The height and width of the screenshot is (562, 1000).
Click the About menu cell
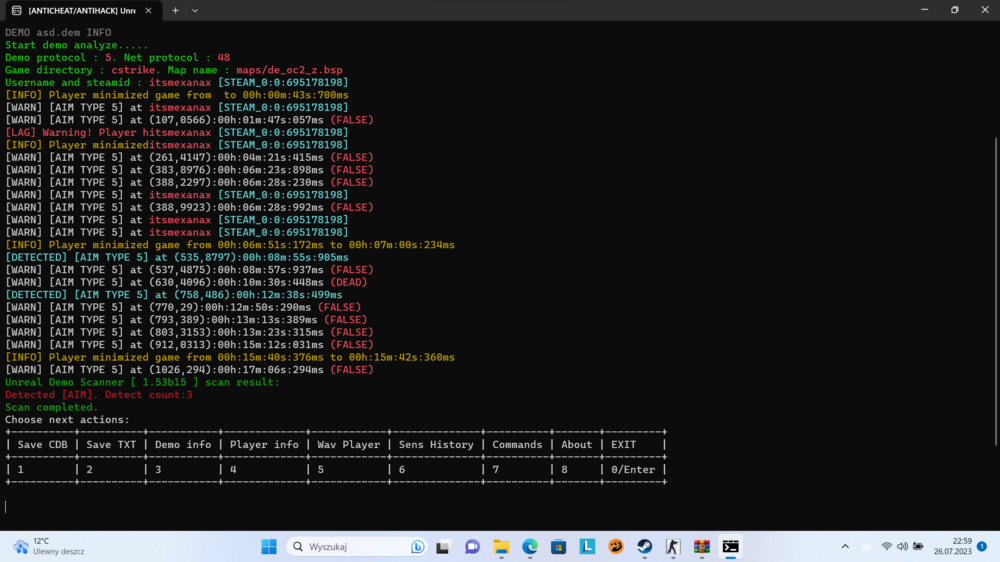tap(577, 445)
